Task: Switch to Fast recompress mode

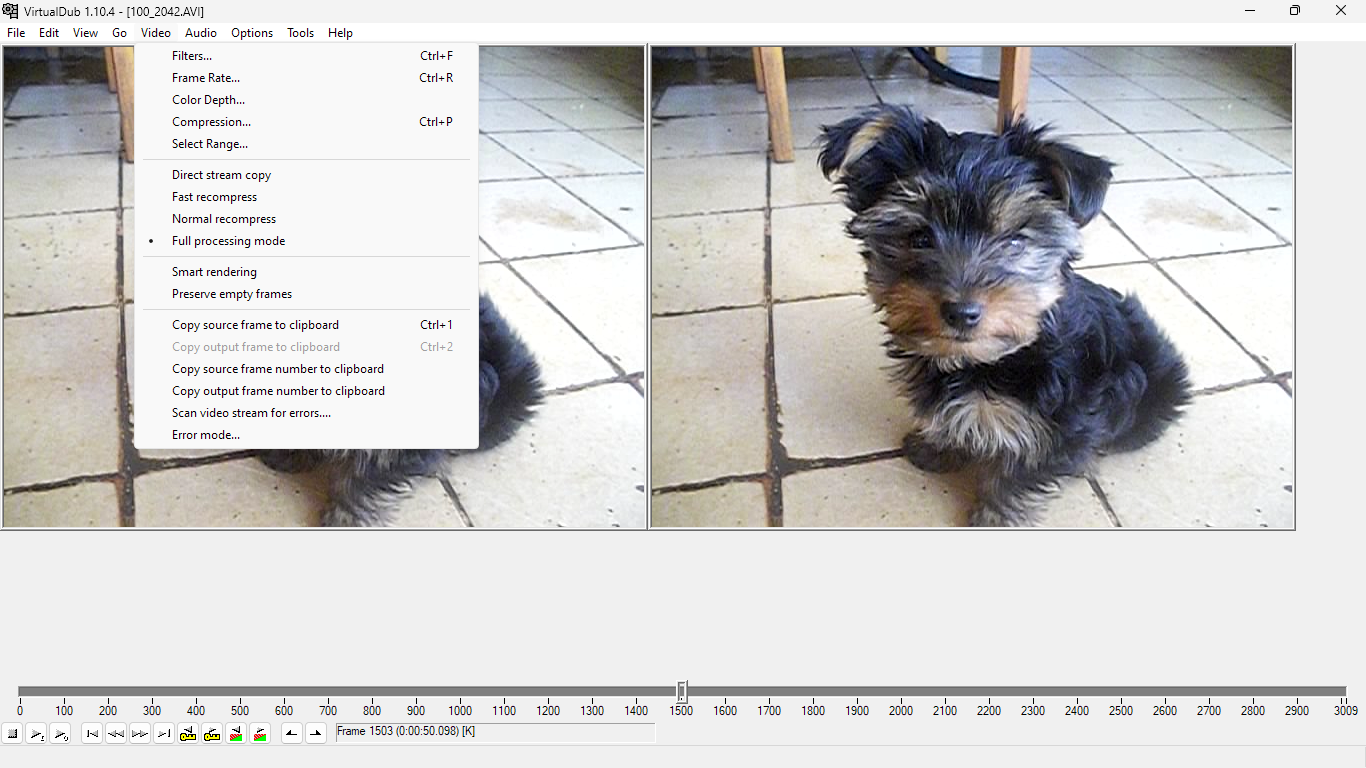Action: point(214,197)
